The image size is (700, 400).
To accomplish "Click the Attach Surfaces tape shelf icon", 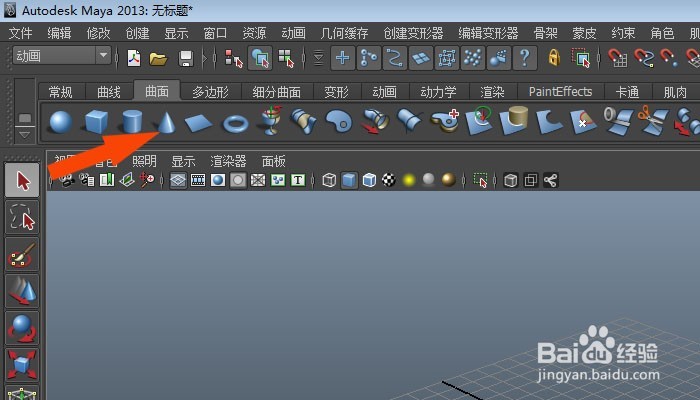I will coord(618,121).
